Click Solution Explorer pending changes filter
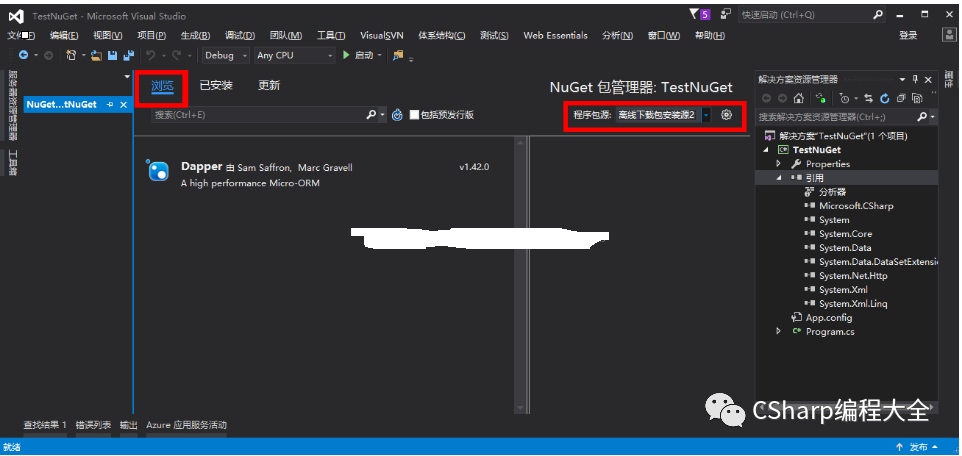962x456 pixels. (844, 98)
